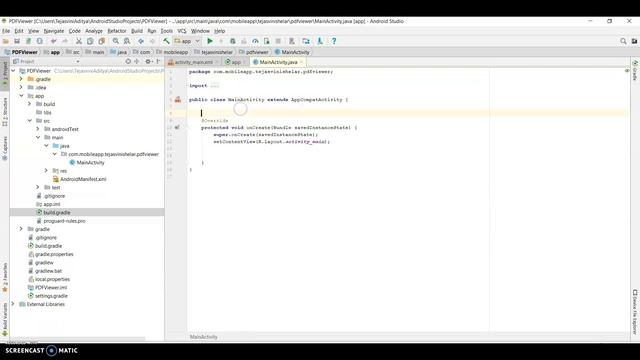The image size is (640, 360).
Task: Click the Redo arrow icon
Action: pos(65,41)
